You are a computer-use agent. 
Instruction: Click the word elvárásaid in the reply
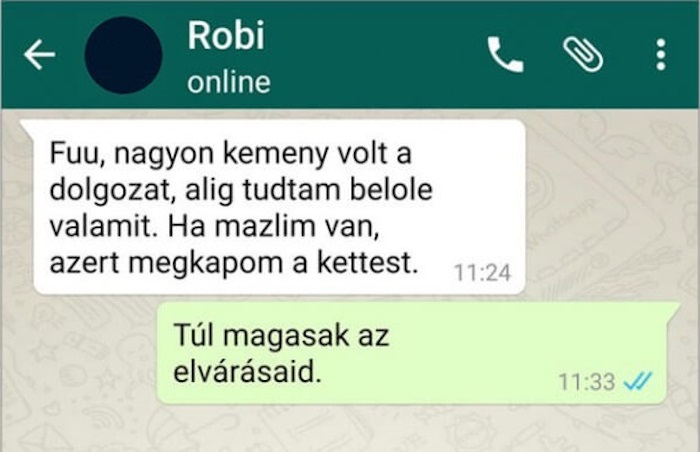click(x=247, y=372)
